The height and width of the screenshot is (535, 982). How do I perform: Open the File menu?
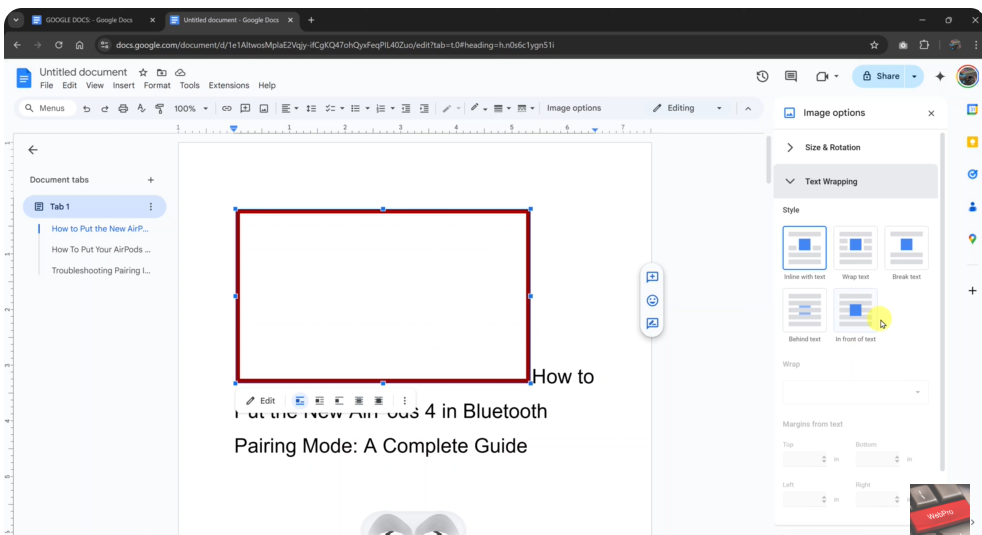pos(46,85)
